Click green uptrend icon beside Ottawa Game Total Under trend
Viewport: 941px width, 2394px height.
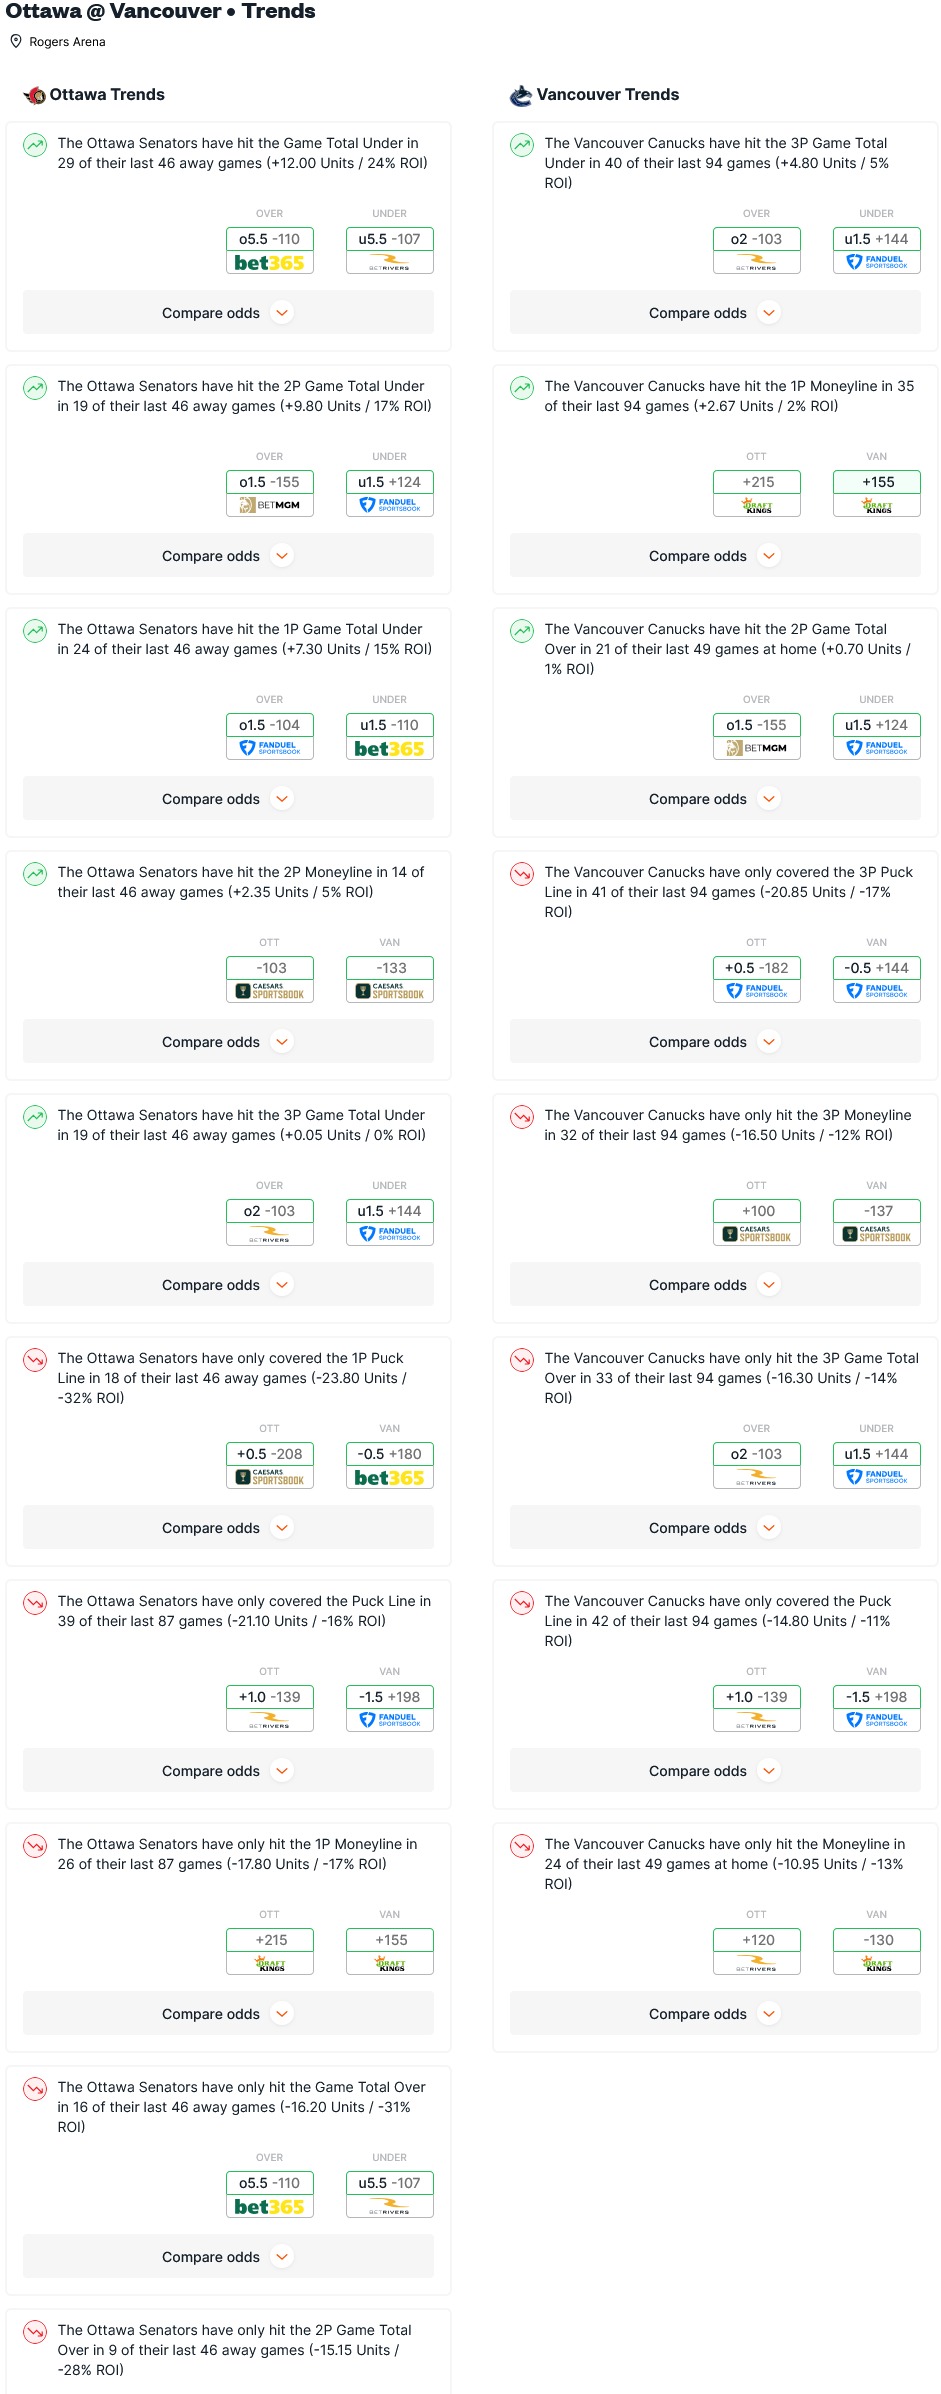point(35,145)
